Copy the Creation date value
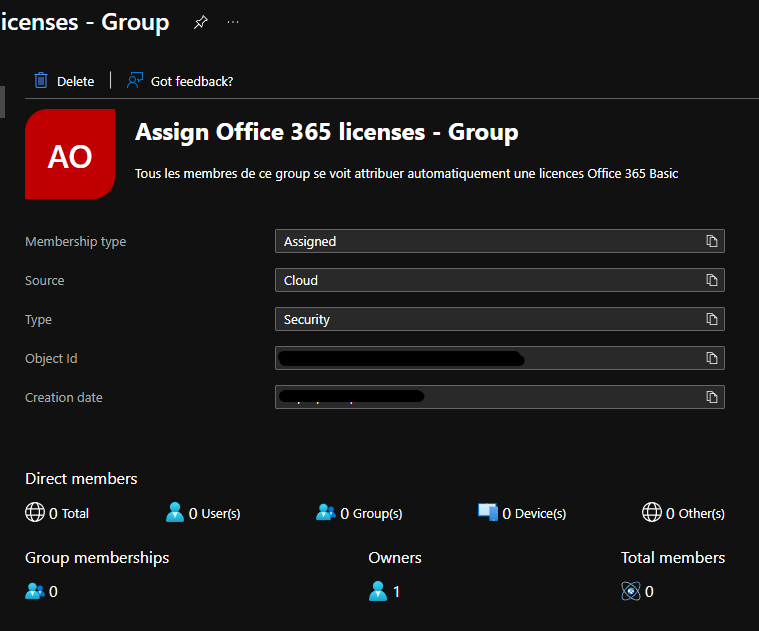This screenshot has width=759, height=631. click(x=712, y=397)
